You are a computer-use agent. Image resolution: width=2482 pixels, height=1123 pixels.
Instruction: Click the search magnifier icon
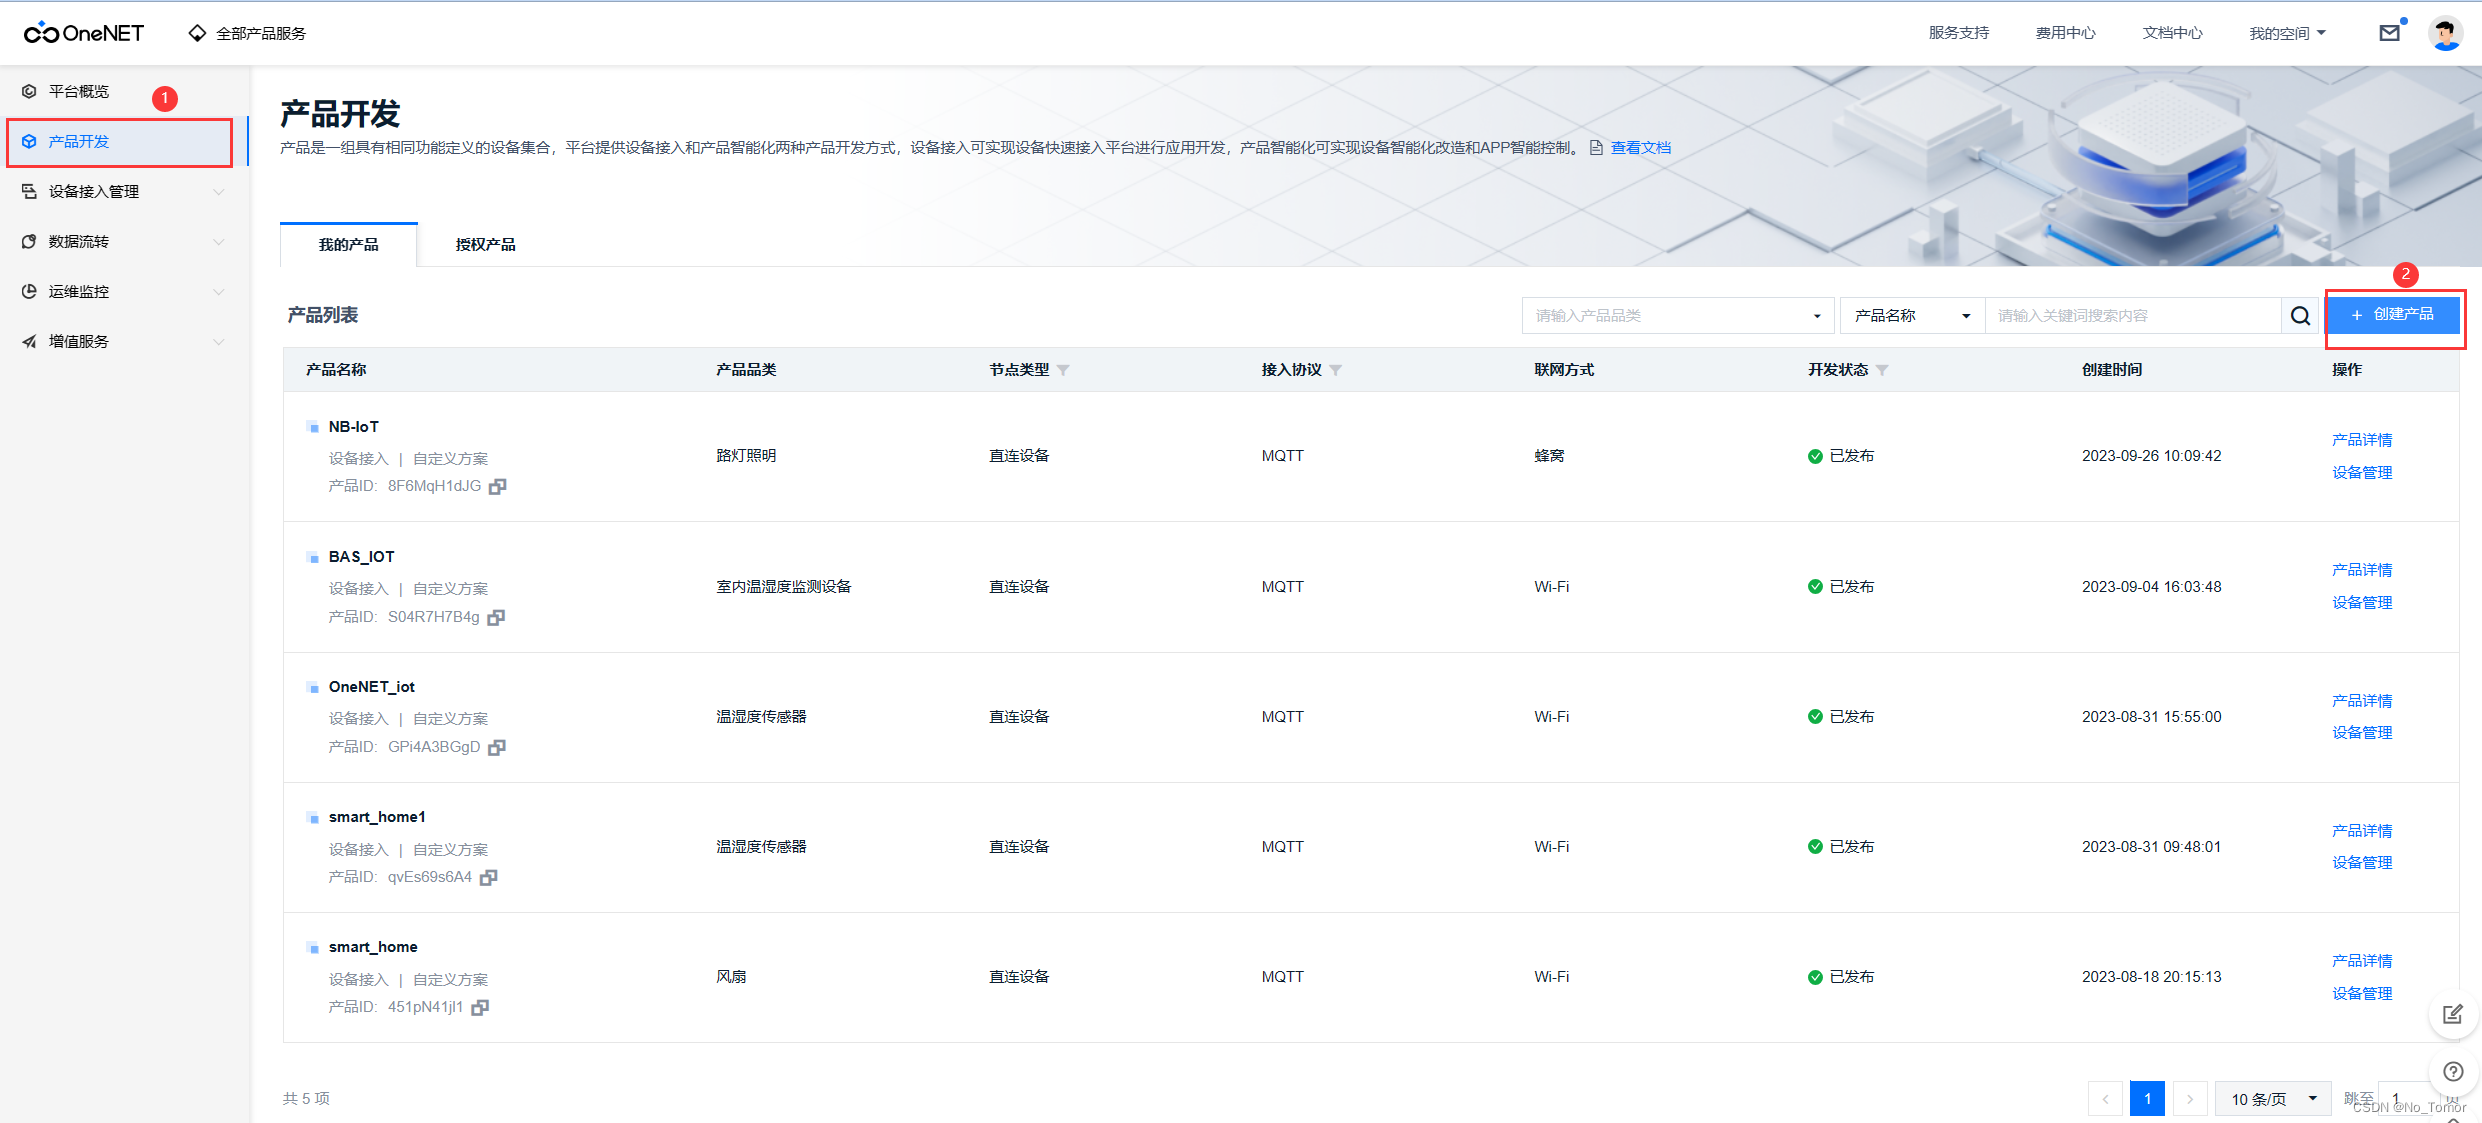click(x=2300, y=316)
